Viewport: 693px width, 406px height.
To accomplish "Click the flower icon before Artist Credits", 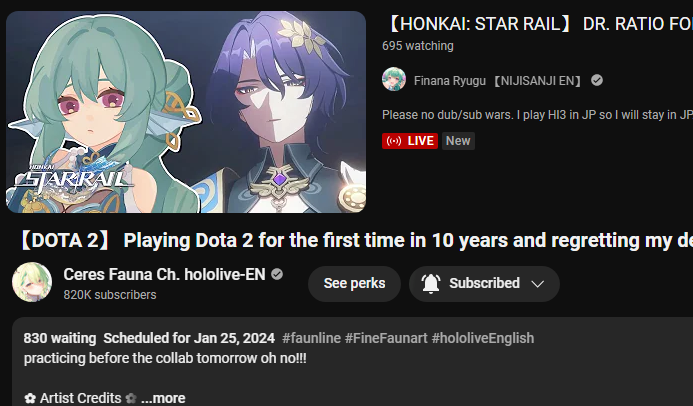I will 30,398.
